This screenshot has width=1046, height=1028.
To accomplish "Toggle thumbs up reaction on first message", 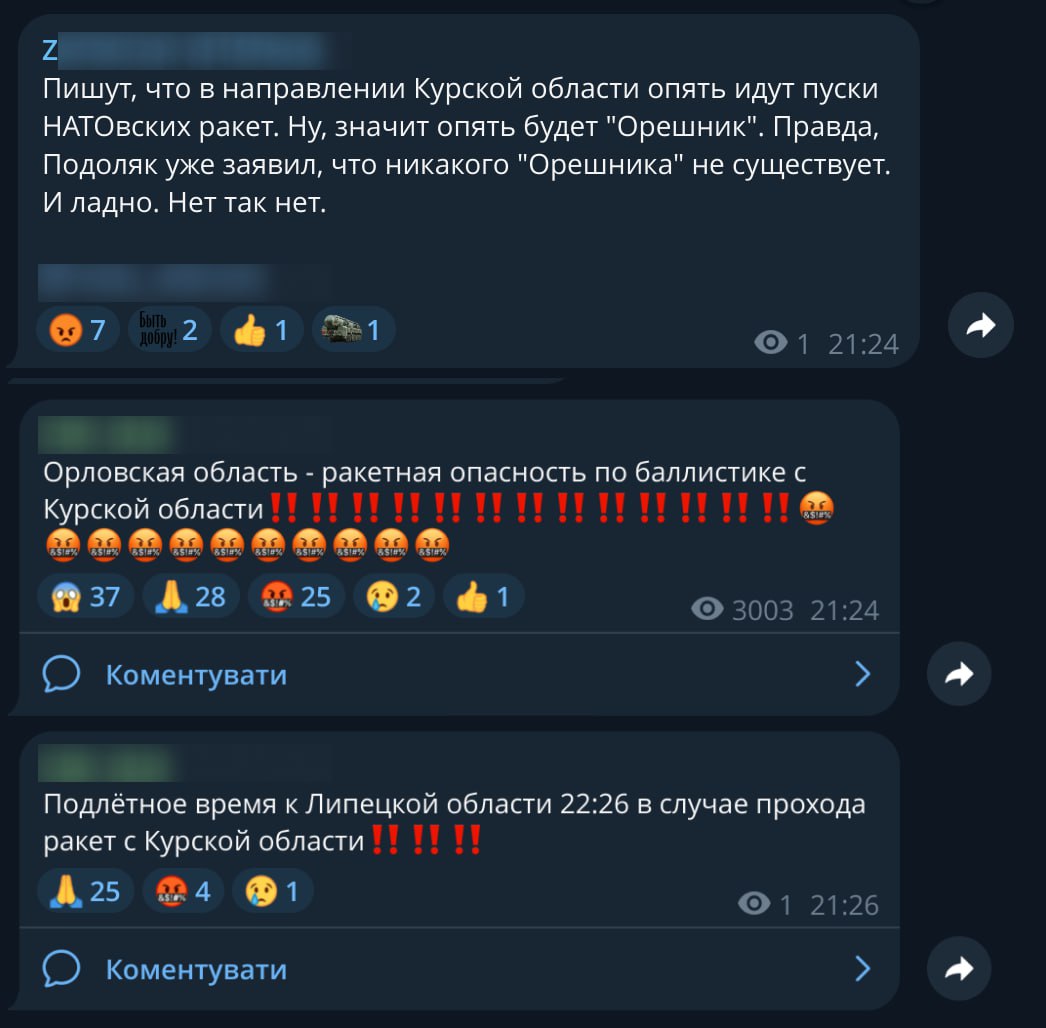I will click(262, 330).
